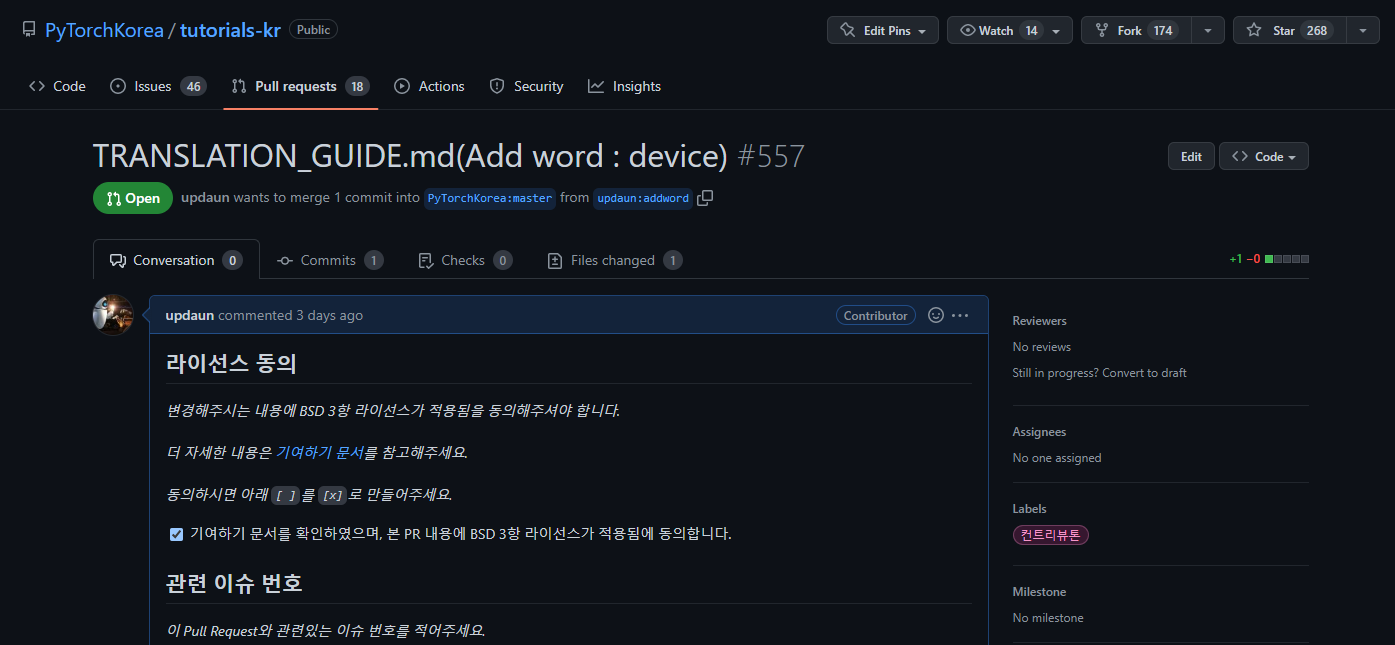Click the pull request number #557
This screenshot has width=1395, height=645.
coord(771,156)
